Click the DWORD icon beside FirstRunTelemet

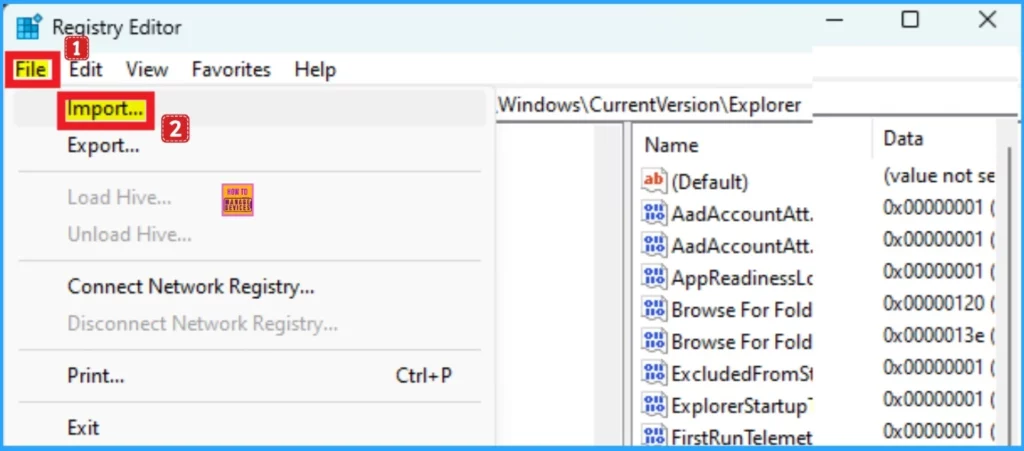[654, 436]
